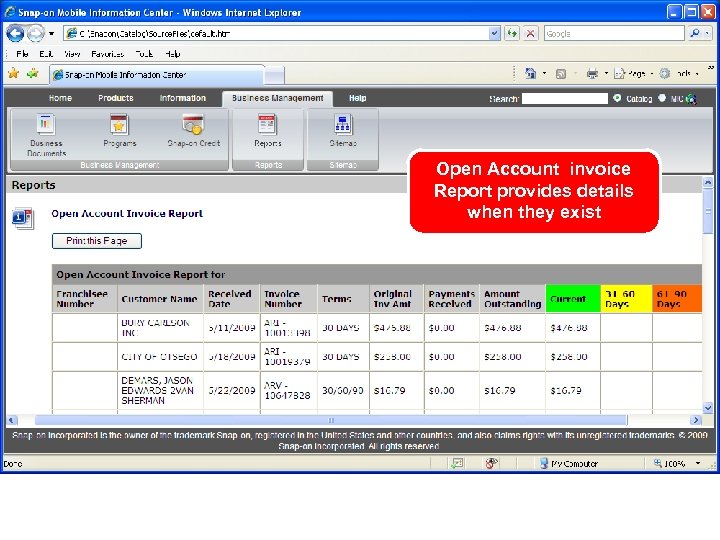Open the recent pages dropdown arrow
The width and height of the screenshot is (720, 540).
pos(51,34)
